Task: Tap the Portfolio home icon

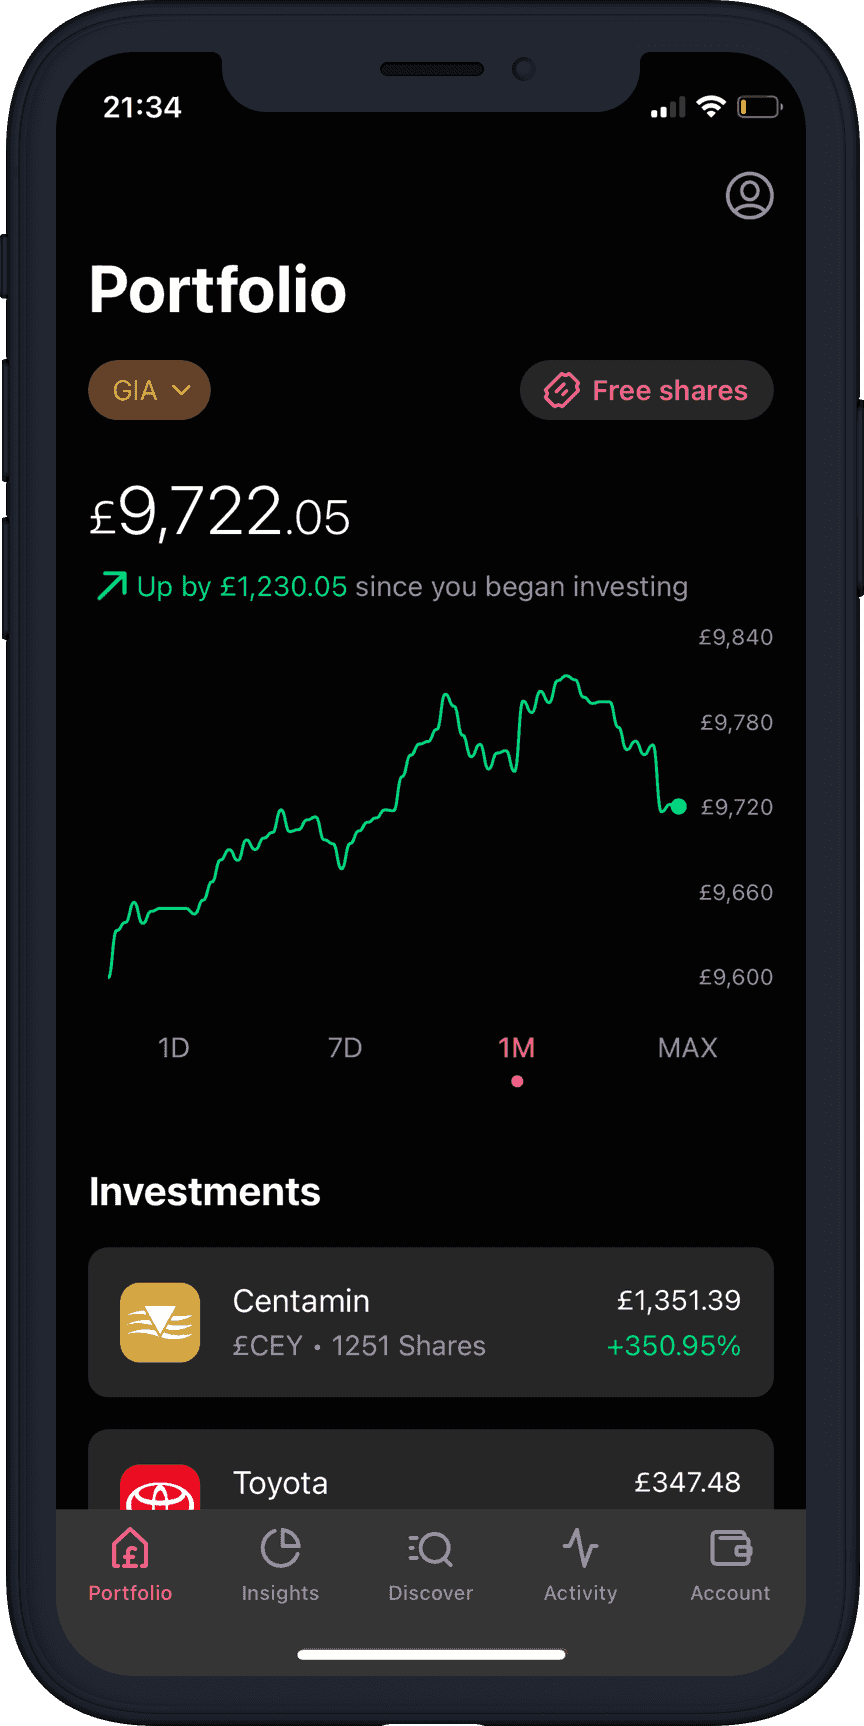Action: [x=130, y=1548]
